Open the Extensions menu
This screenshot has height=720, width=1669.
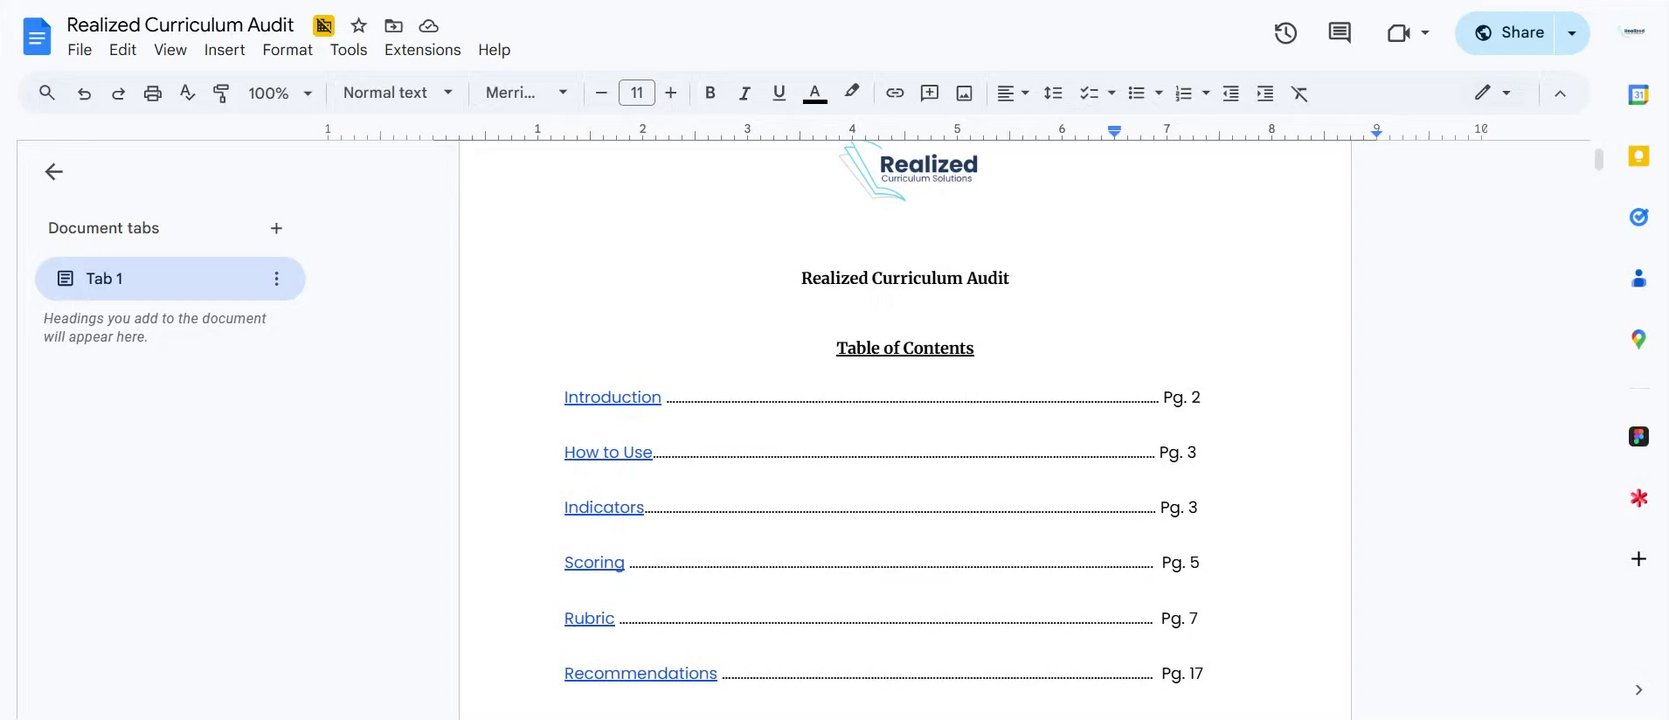click(423, 50)
